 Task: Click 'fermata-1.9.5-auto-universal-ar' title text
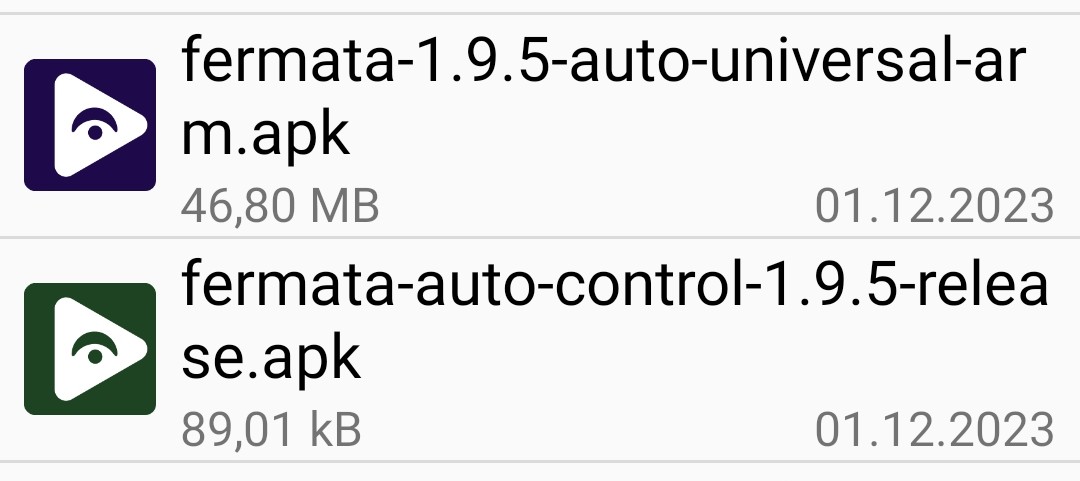604,62
